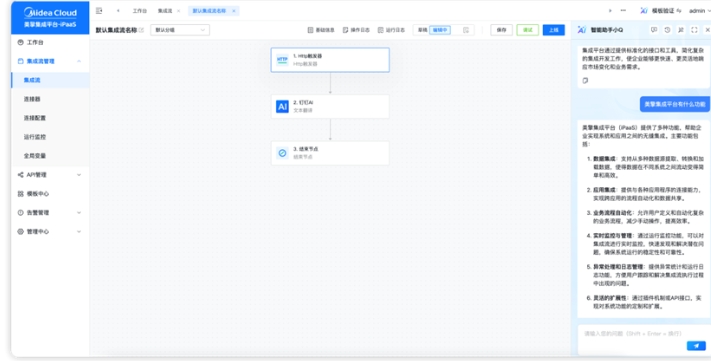The width and height of the screenshot is (711, 361).
Task: Select 集成流 in the sidebar
Action: coord(50,80)
